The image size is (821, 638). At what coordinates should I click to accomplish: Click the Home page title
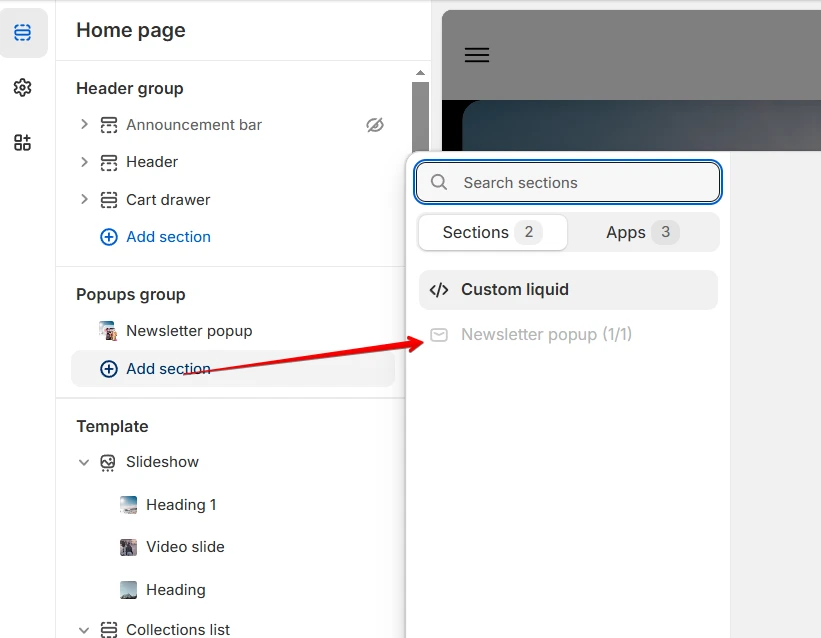(131, 30)
